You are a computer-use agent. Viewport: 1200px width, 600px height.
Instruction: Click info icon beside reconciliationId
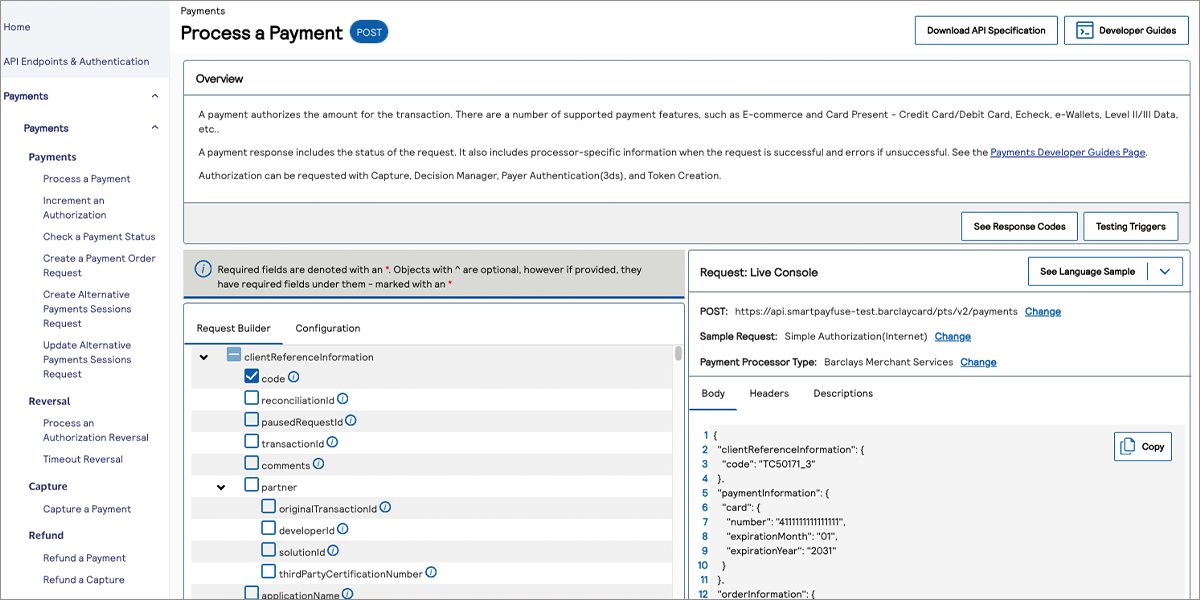(x=342, y=399)
